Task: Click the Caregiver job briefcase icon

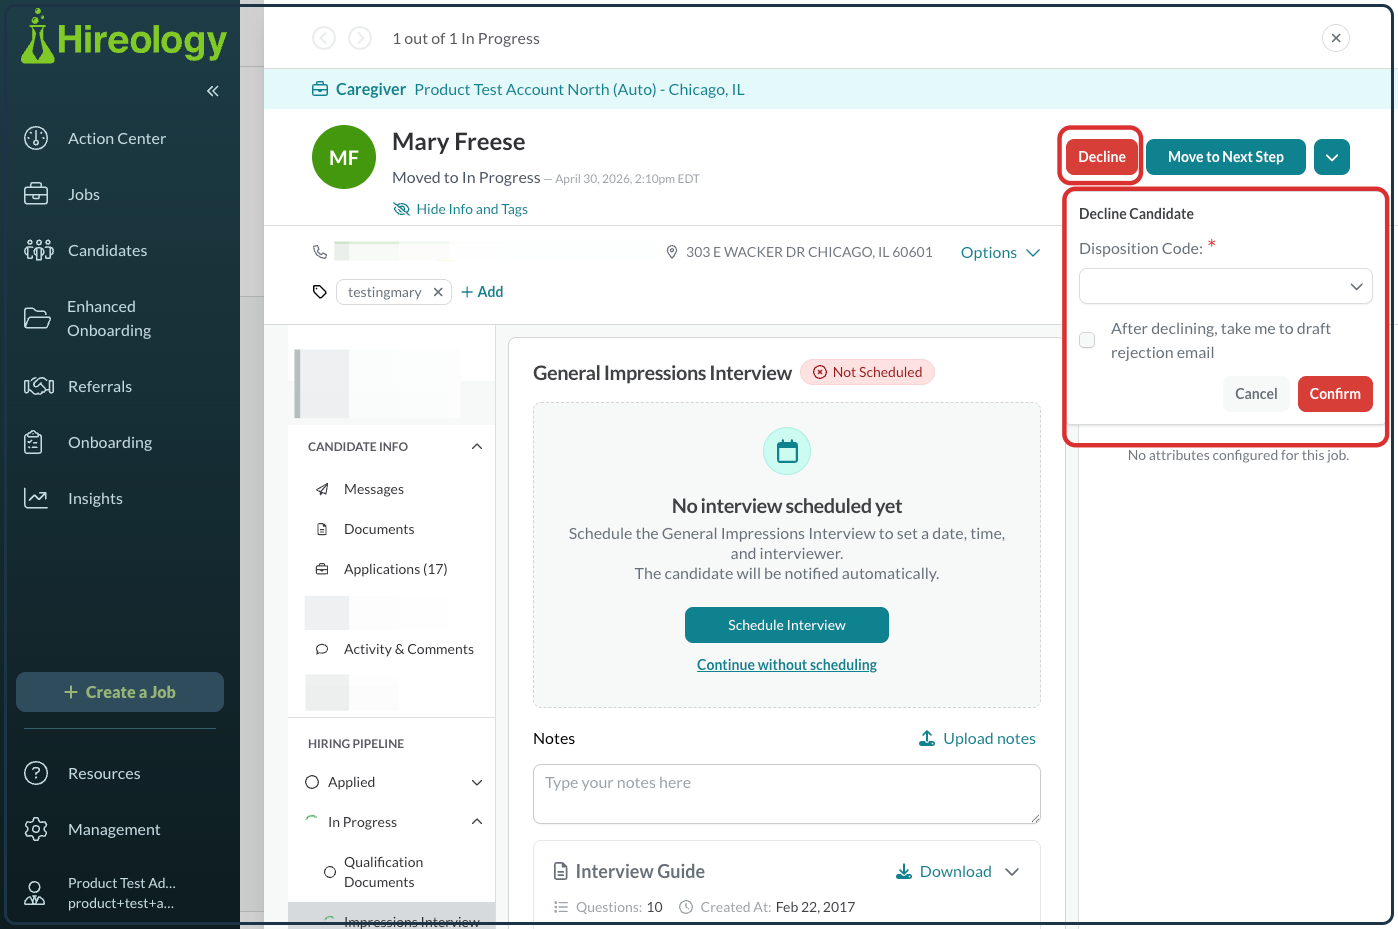Action: click(x=320, y=89)
